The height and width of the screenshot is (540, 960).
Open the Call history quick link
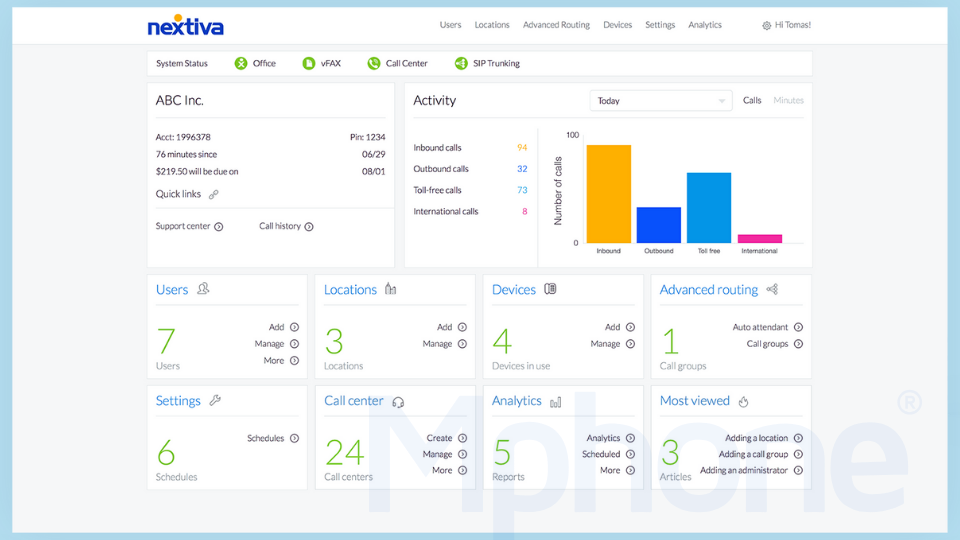(286, 226)
